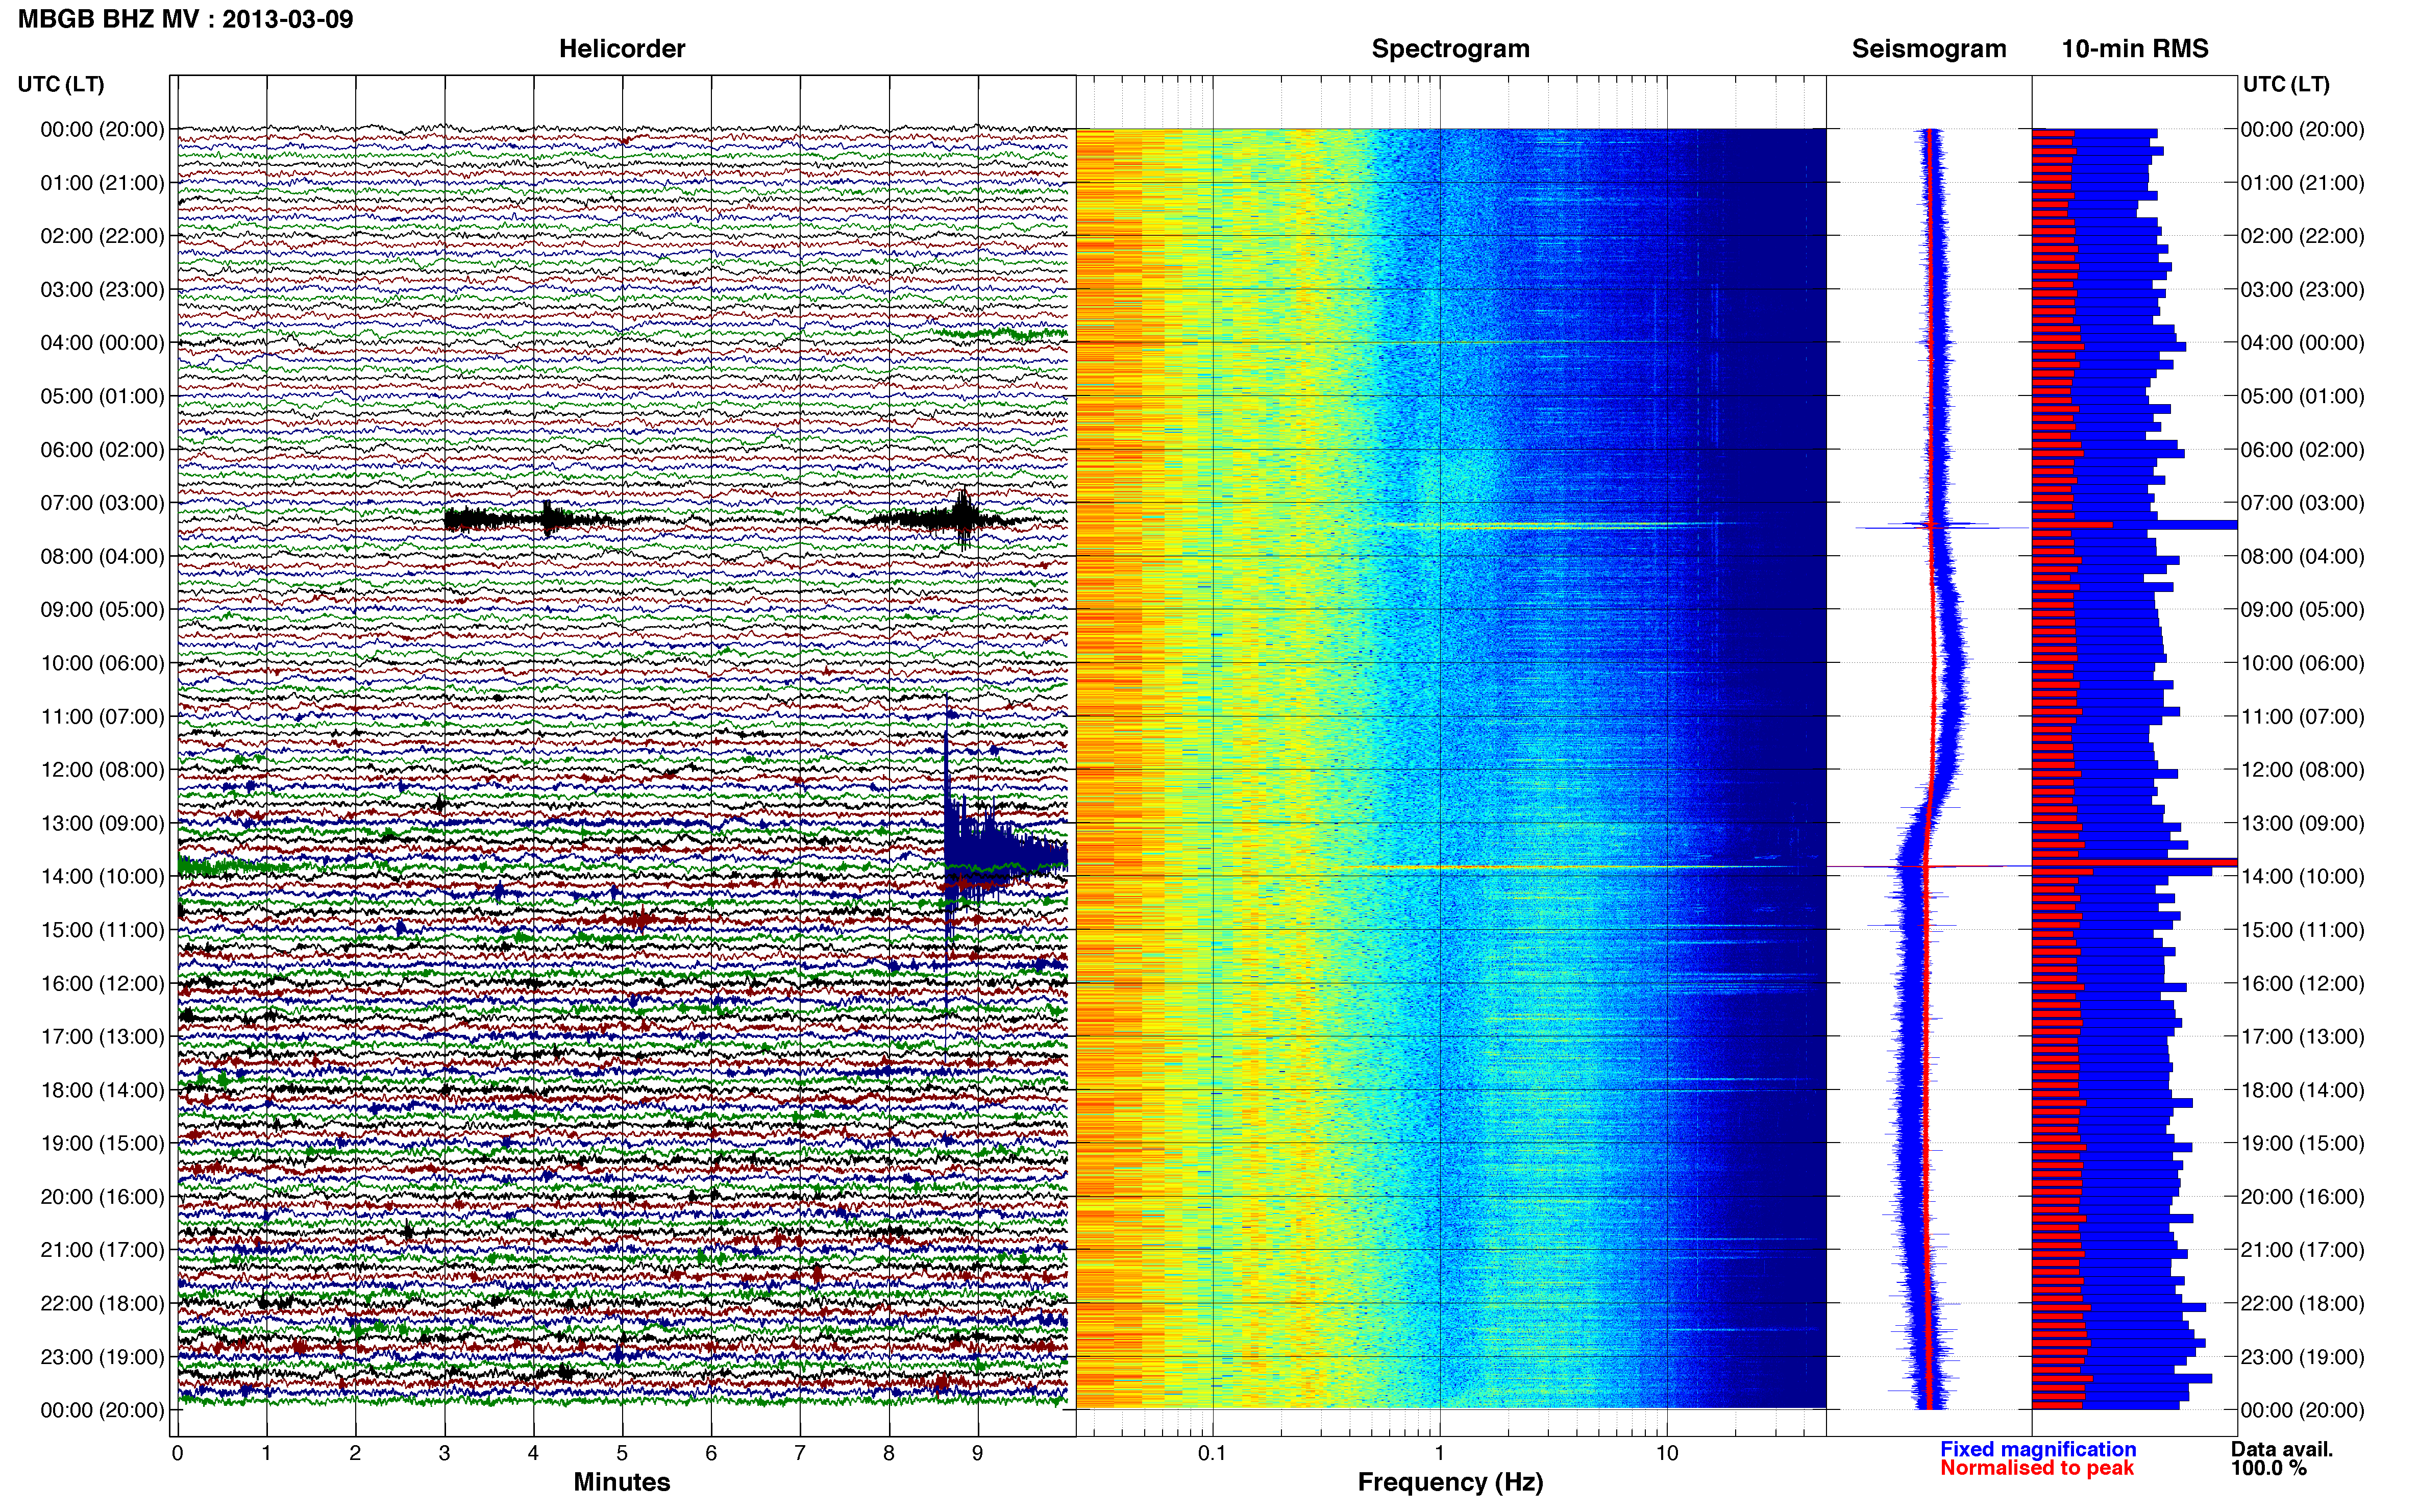Image resolution: width=2419 pixels, height=1512 pixels.
Task: Click the right 'UTC (LT)' axis label
Action: 2286,84
